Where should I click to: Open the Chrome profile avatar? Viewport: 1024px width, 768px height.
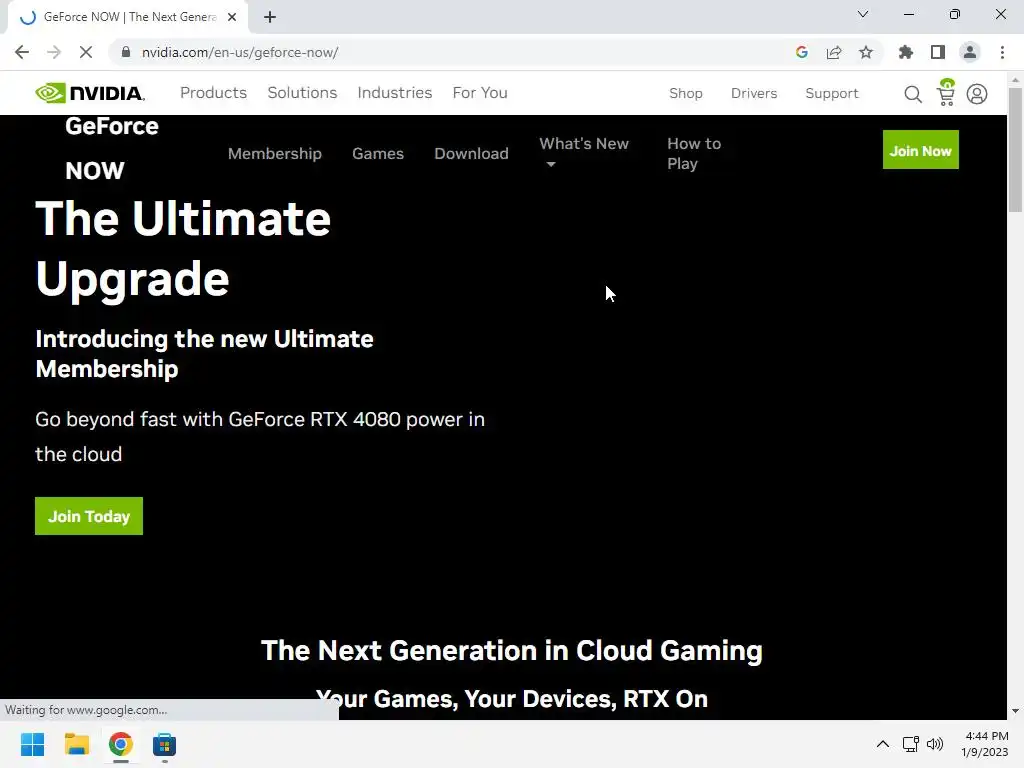pos(970,52)
